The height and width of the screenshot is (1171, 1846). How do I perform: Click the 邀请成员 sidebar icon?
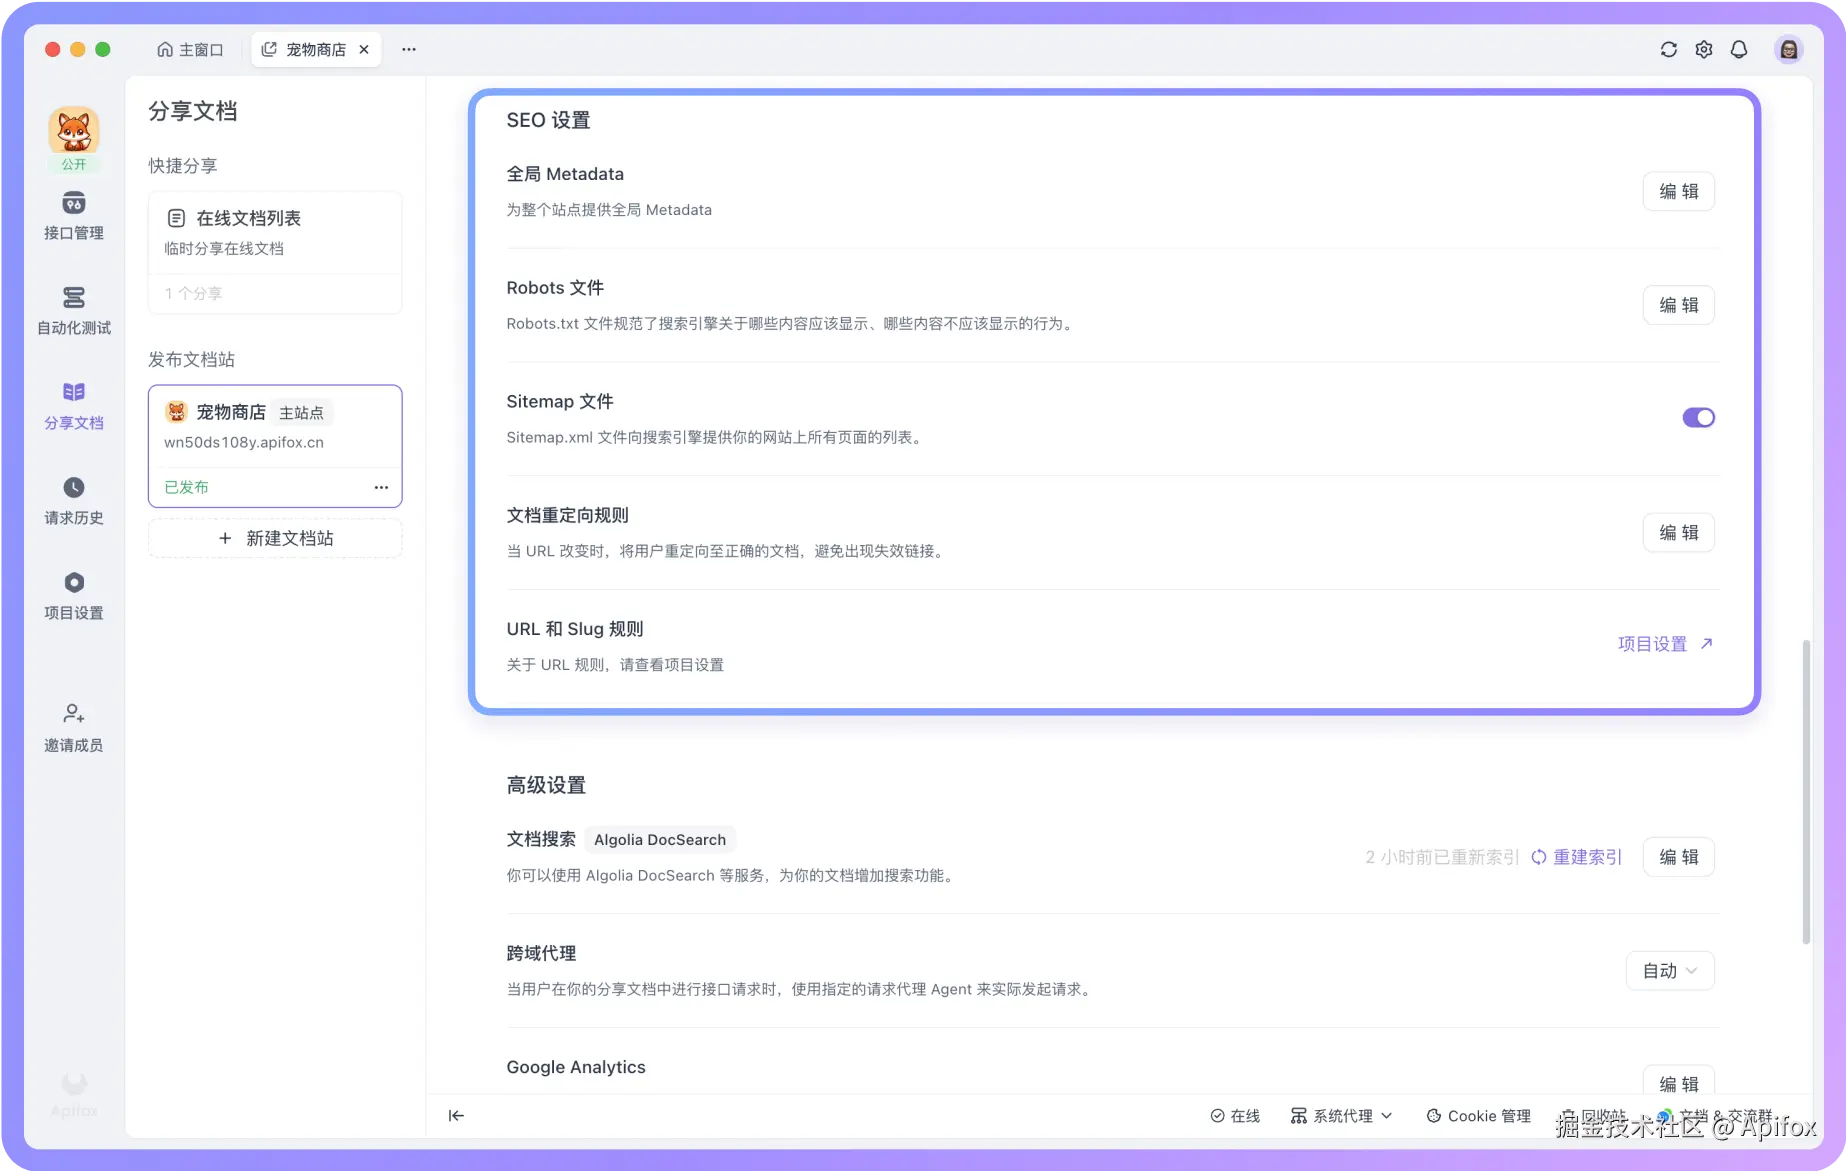click(x=73, y=727)
